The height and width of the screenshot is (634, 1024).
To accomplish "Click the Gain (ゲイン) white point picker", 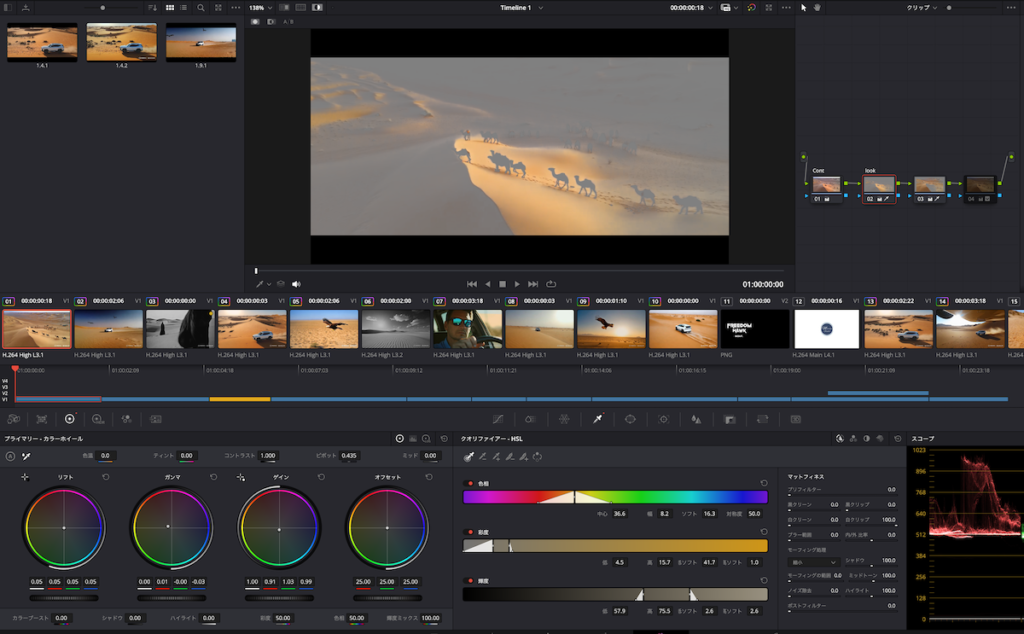I will click(x=241, y=477).
